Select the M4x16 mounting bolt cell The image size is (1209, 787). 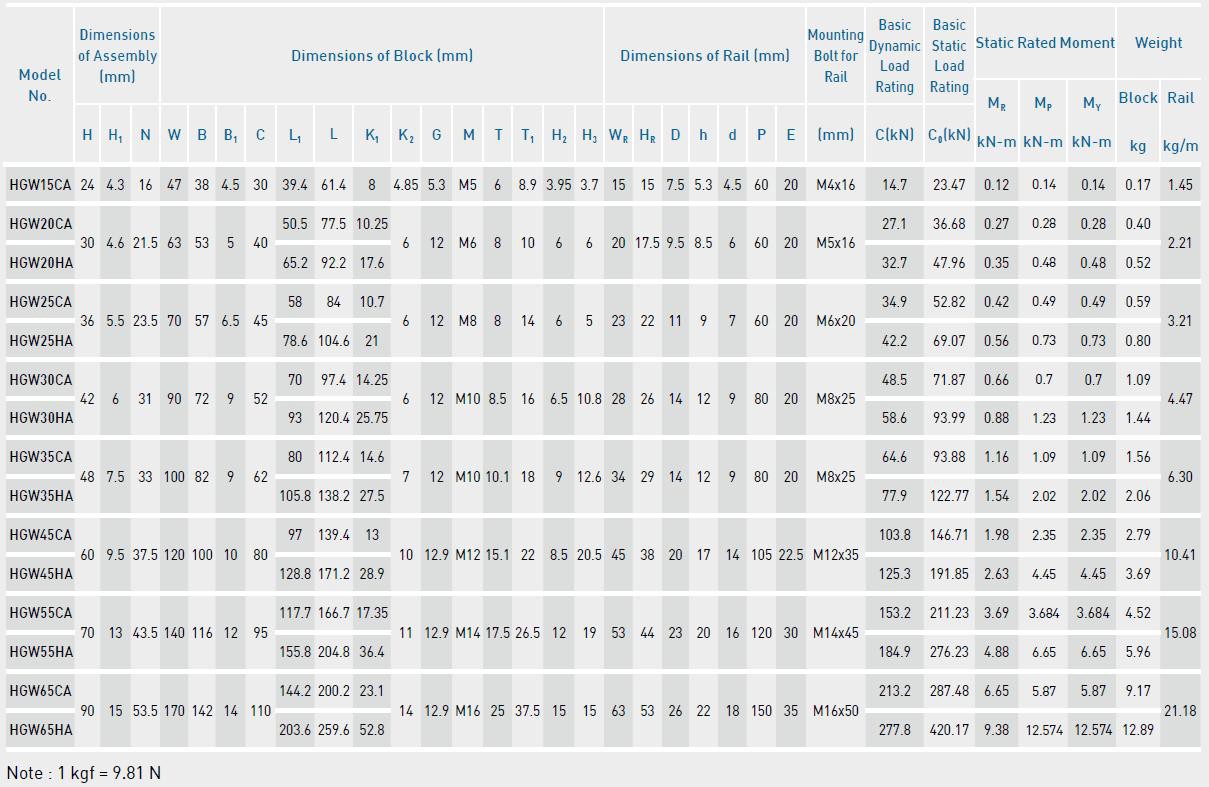pyautogui.click(x=835, y=185)
